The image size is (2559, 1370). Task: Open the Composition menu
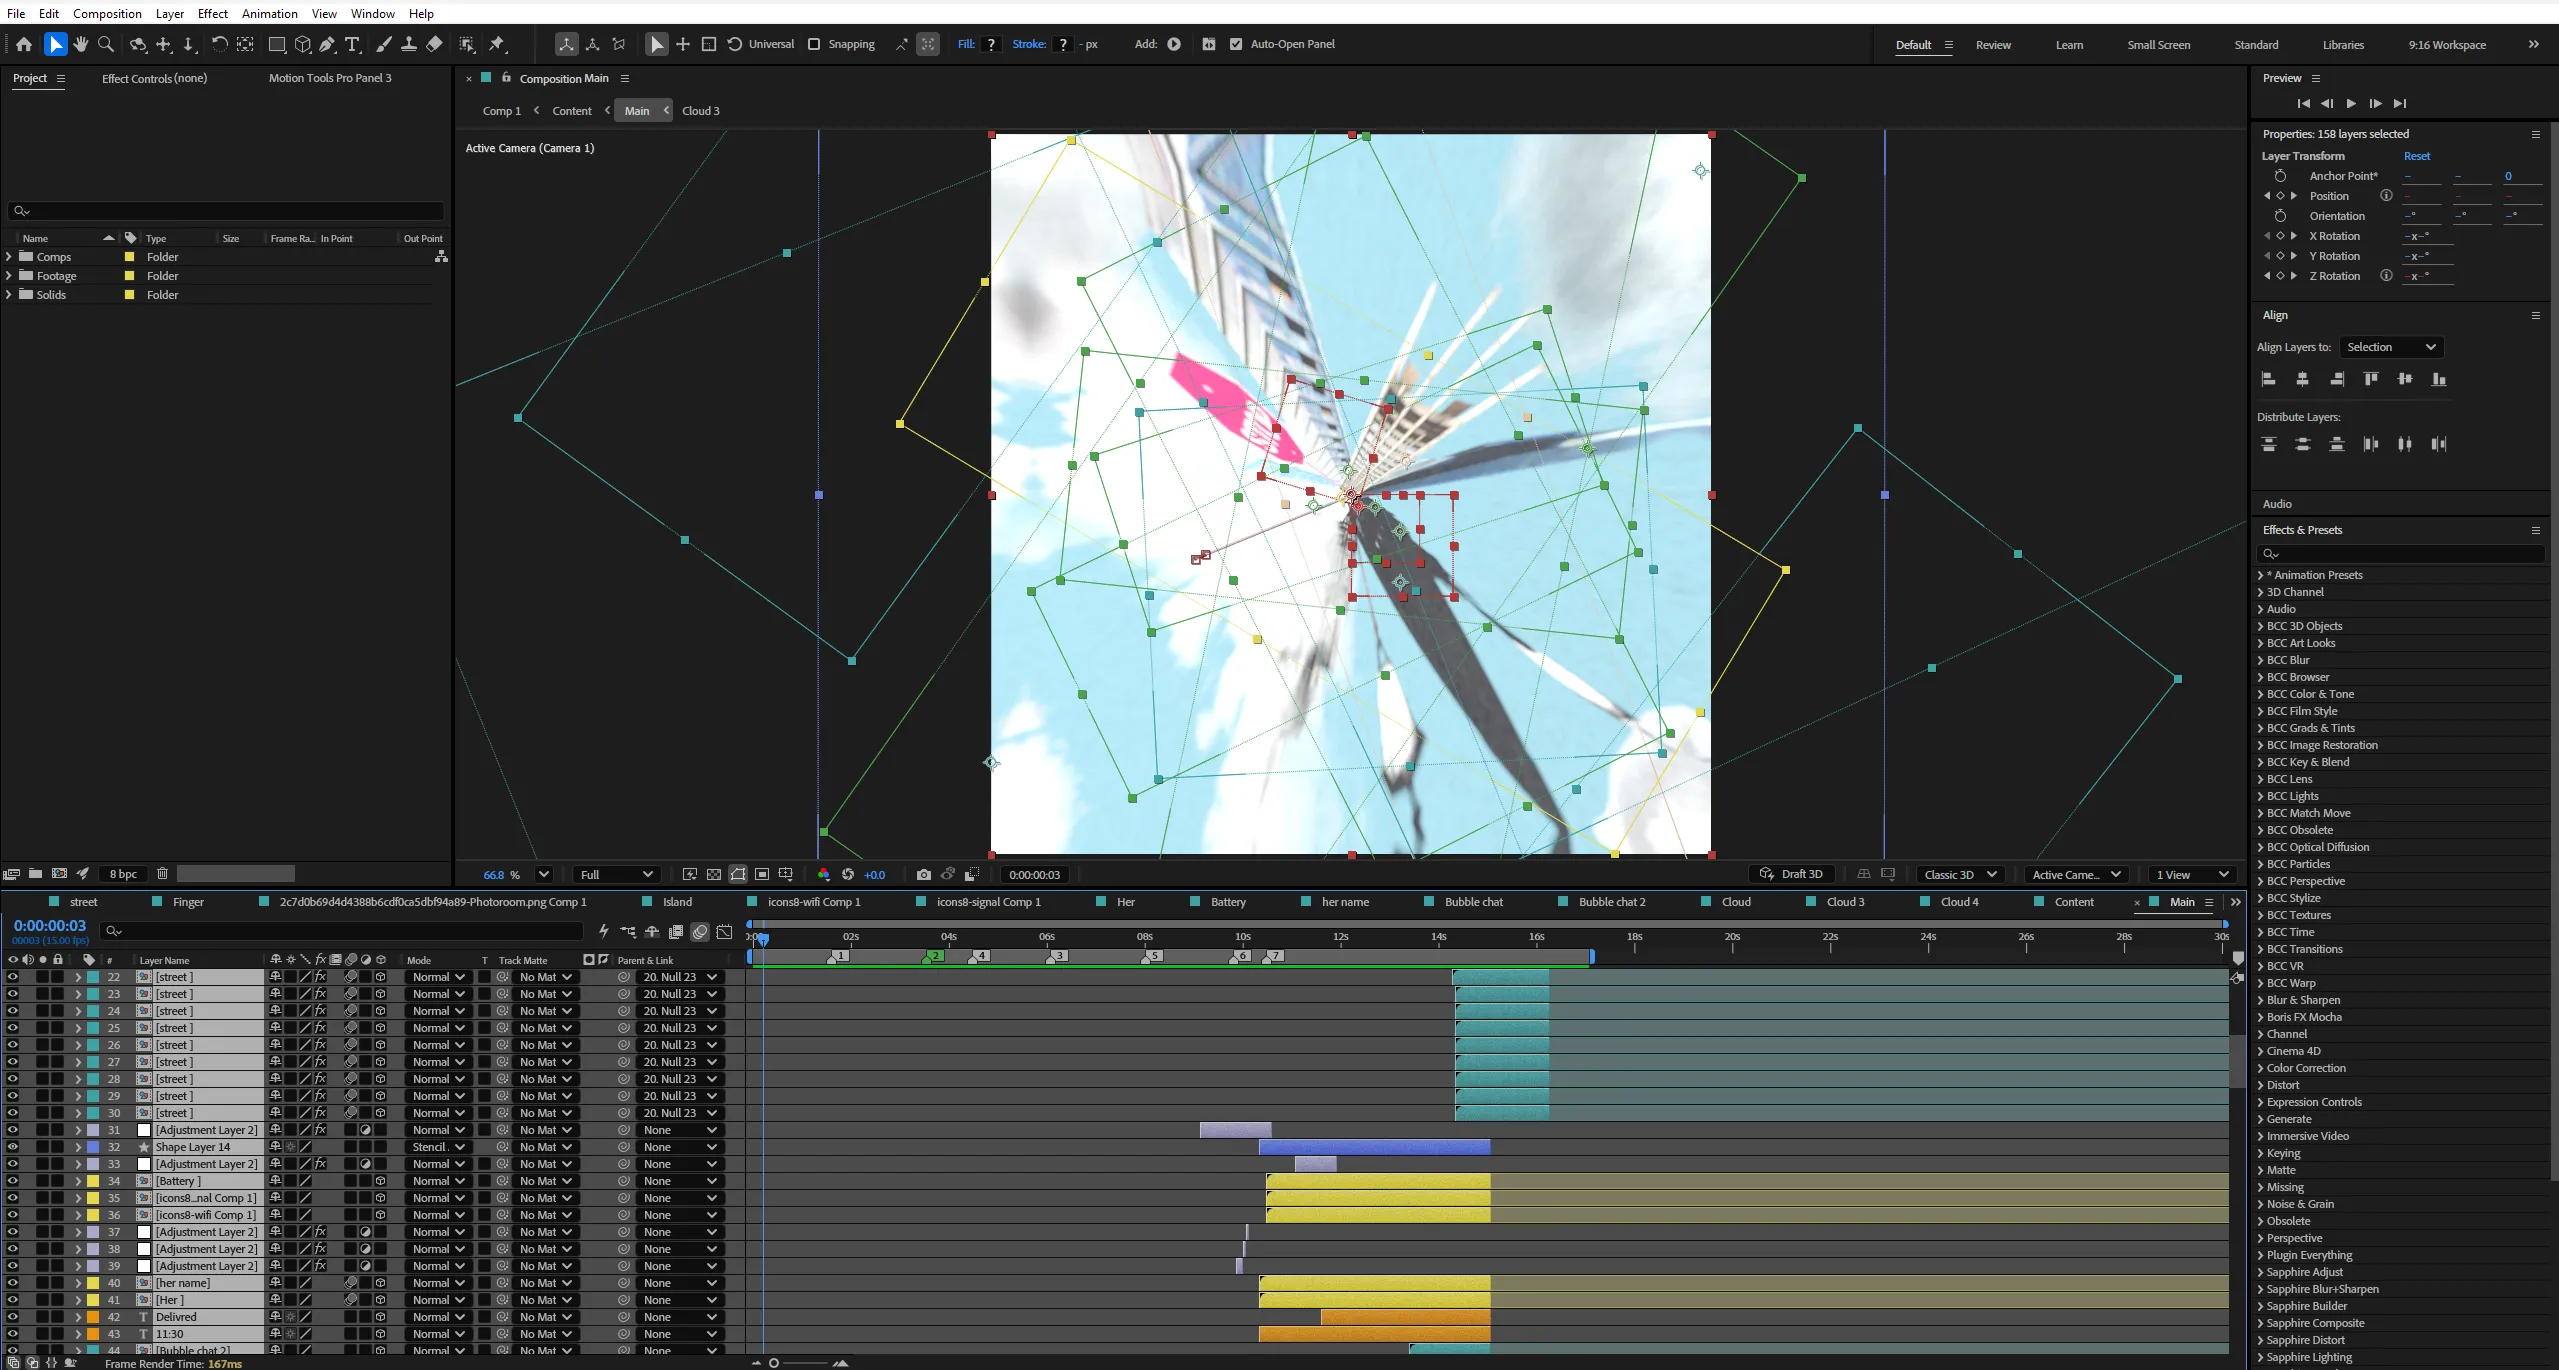pos(107,13)
